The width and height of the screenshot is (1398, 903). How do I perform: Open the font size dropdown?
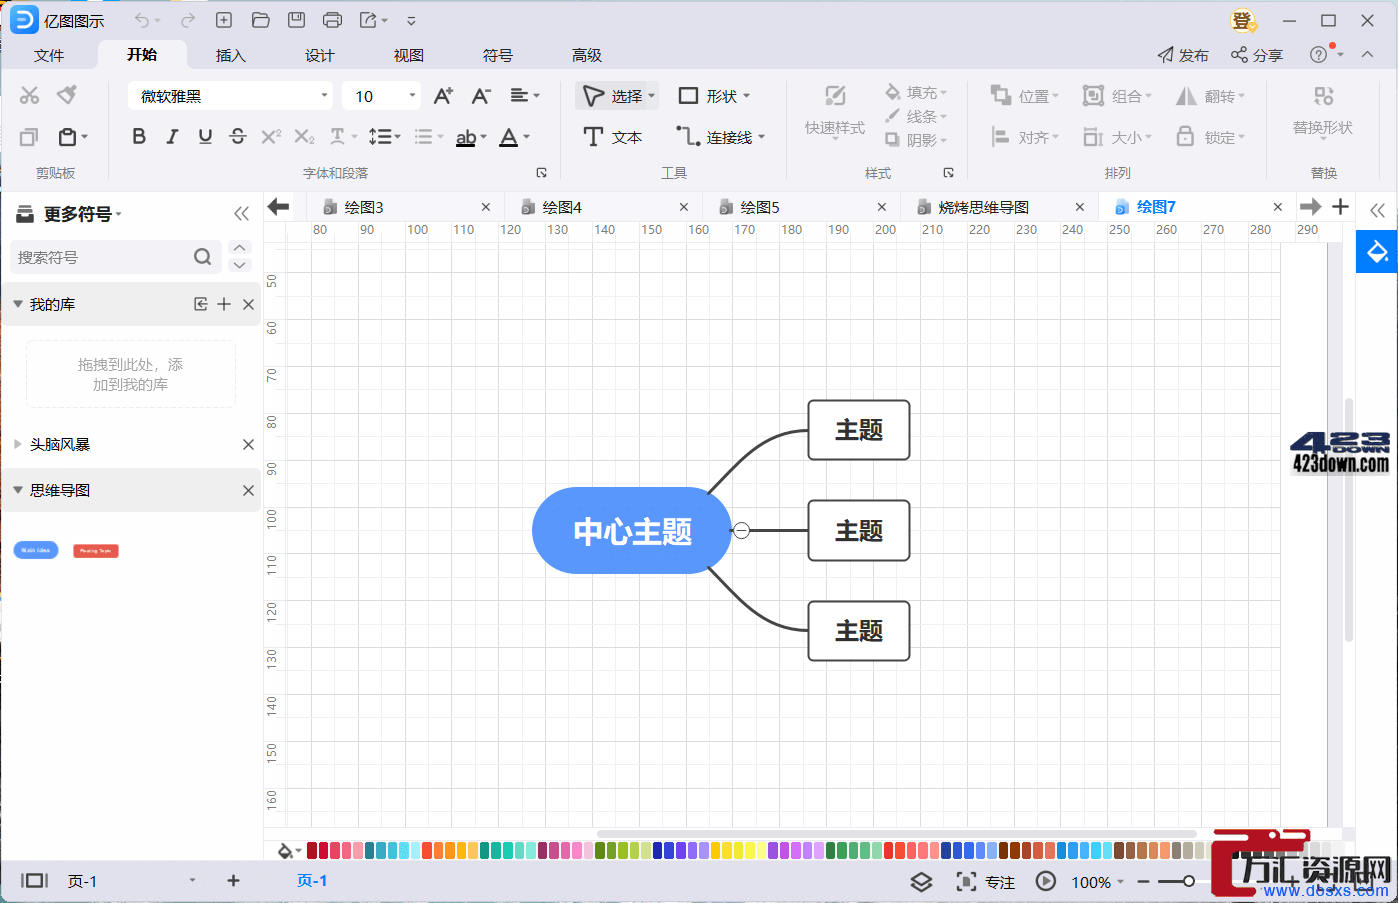click(x=412, y=96)
